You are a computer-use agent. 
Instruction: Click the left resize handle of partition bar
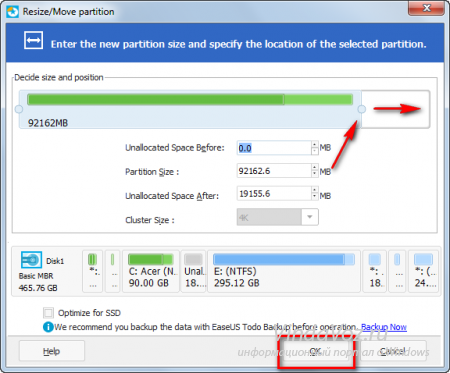(19, 109)
